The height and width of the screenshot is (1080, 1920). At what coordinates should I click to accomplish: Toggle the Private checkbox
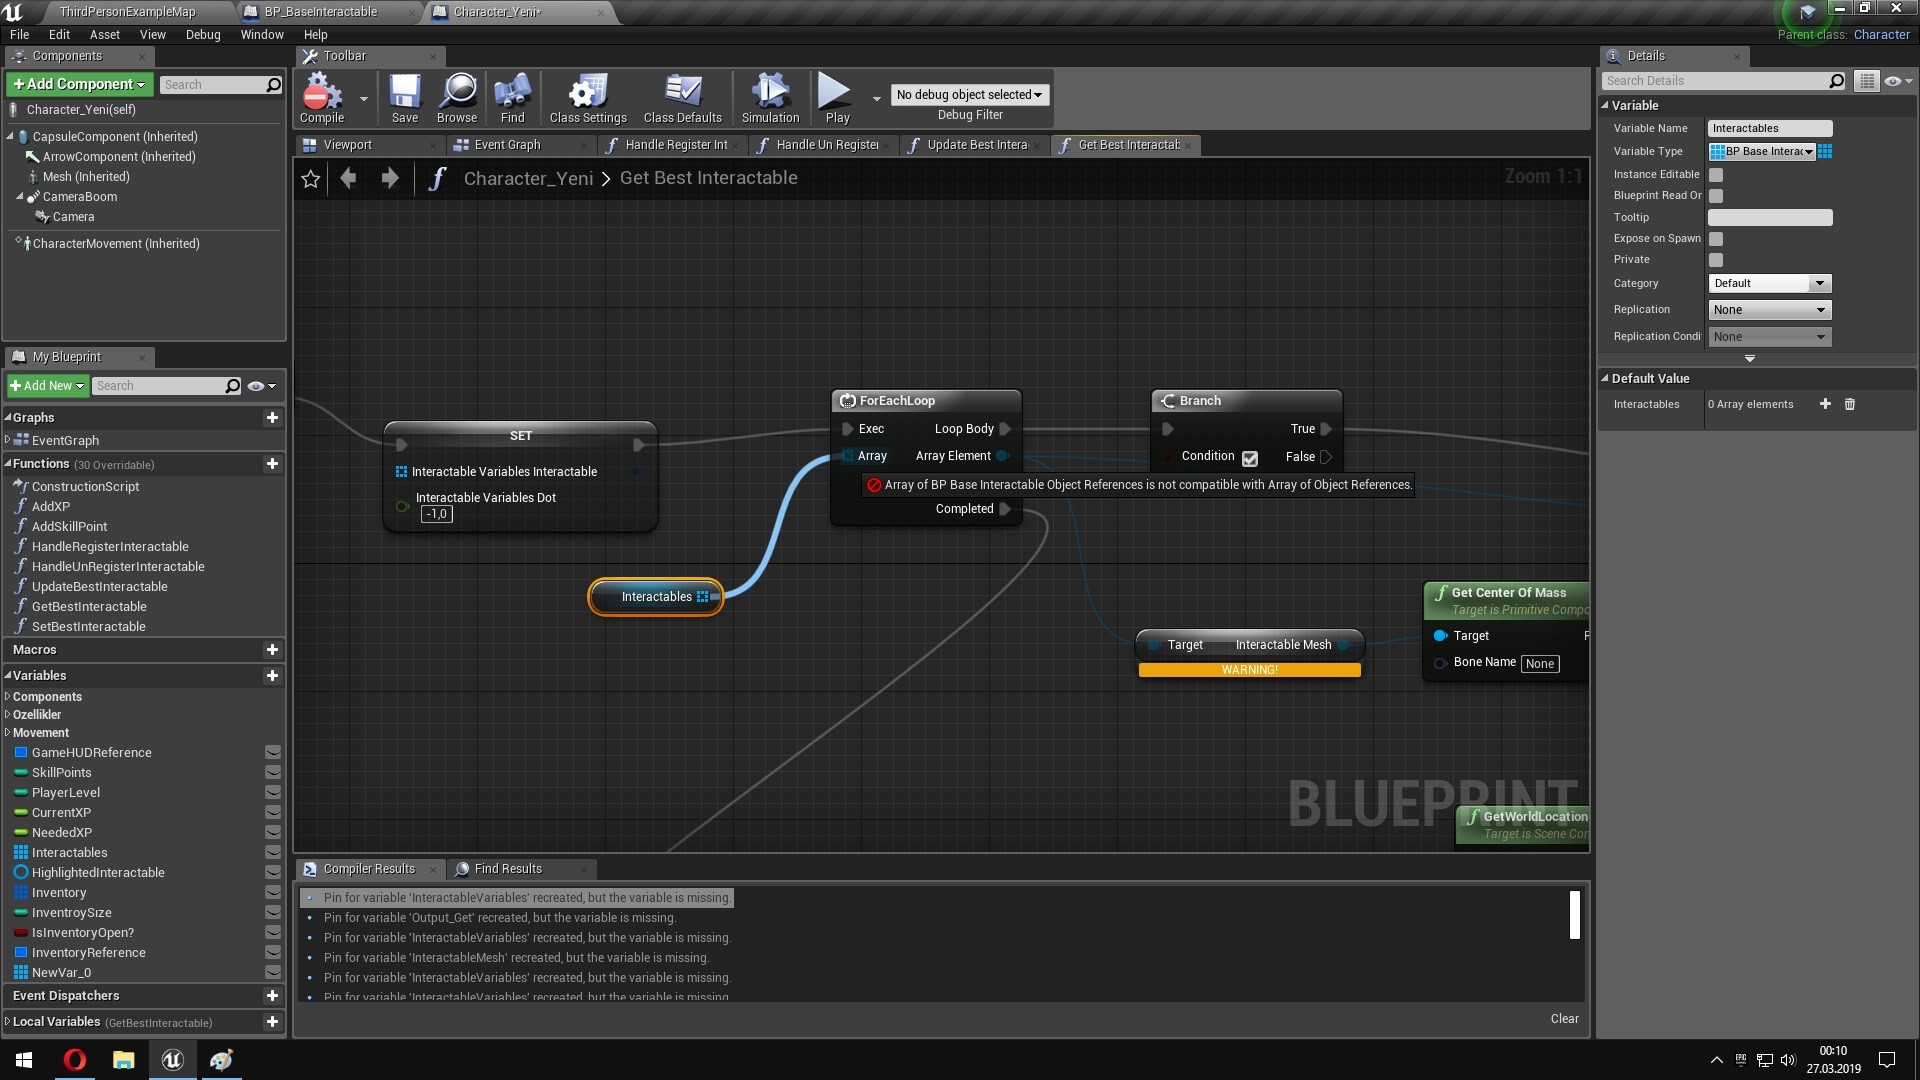(x=1716, y=260)
